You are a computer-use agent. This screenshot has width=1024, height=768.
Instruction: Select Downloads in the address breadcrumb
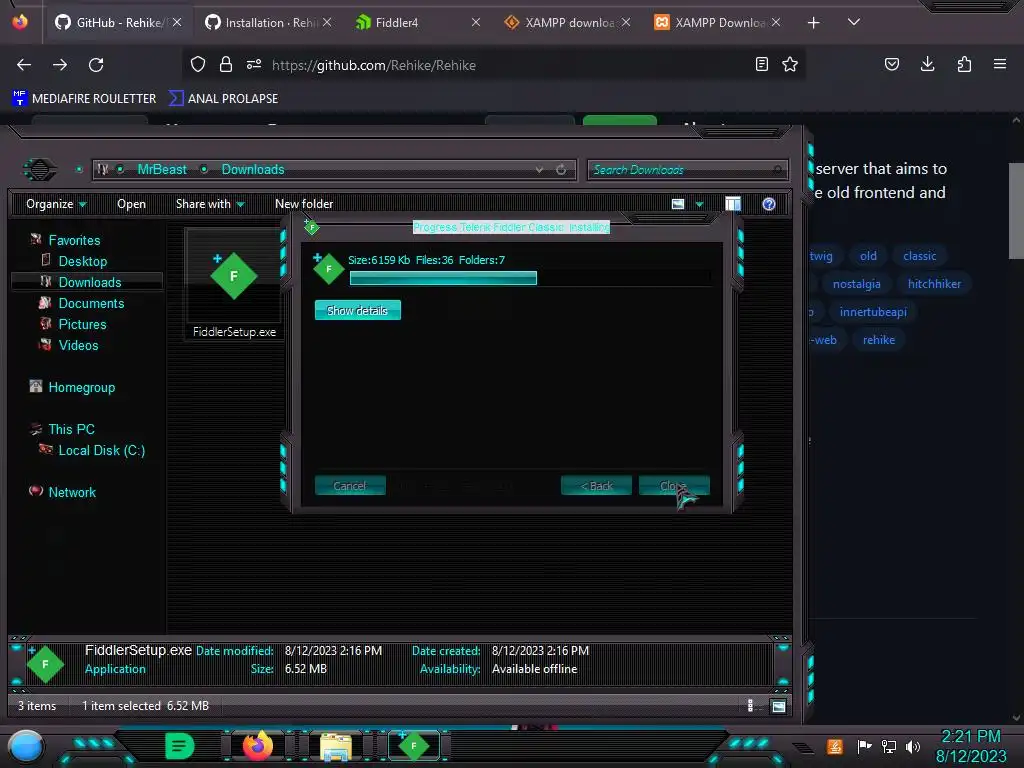[x=253, y=169]
